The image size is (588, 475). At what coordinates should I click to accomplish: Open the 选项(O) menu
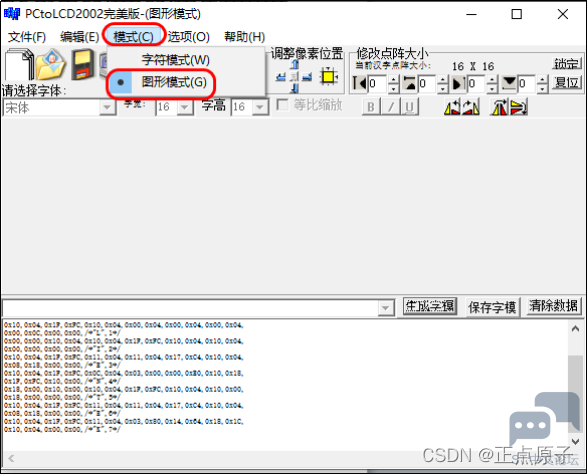(x=189, y=37)
